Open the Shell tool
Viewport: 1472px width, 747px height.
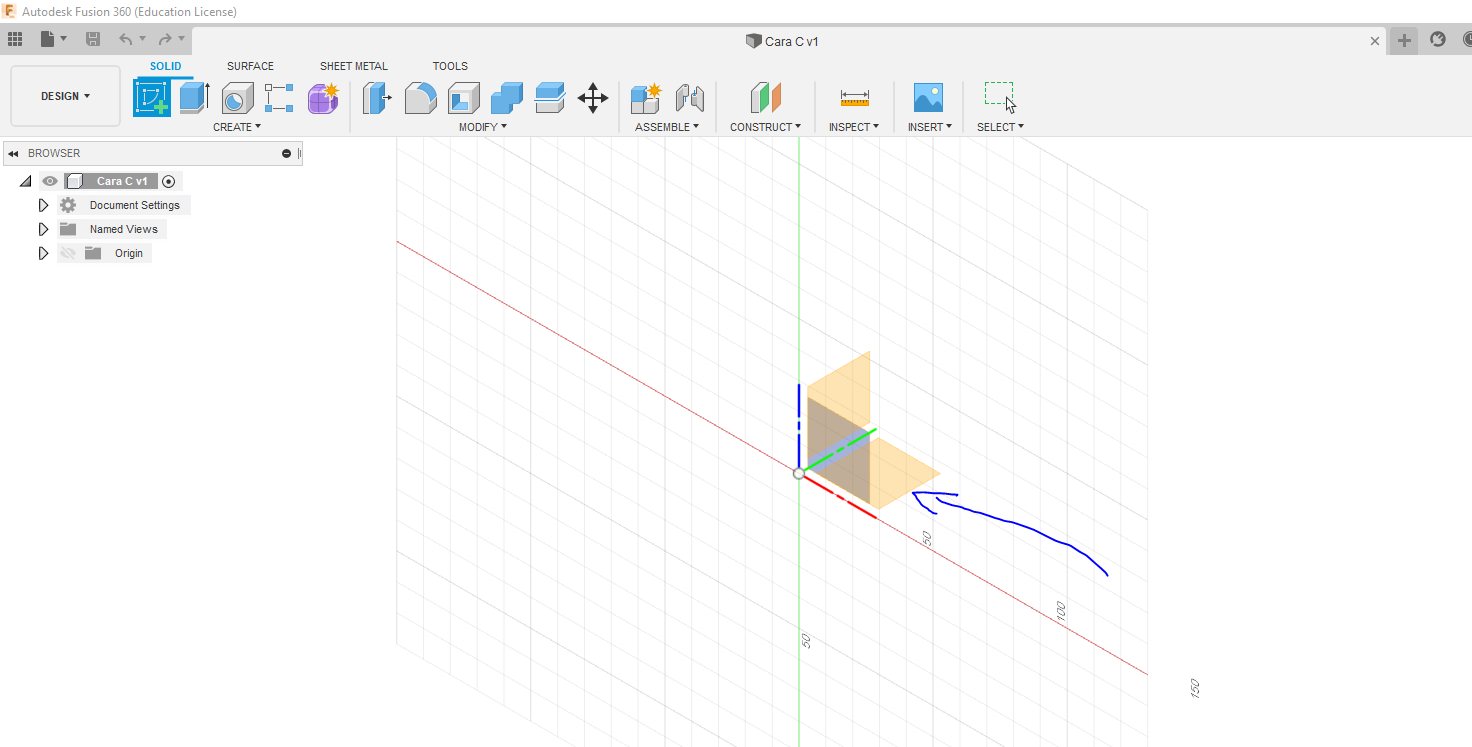(463, 98)
